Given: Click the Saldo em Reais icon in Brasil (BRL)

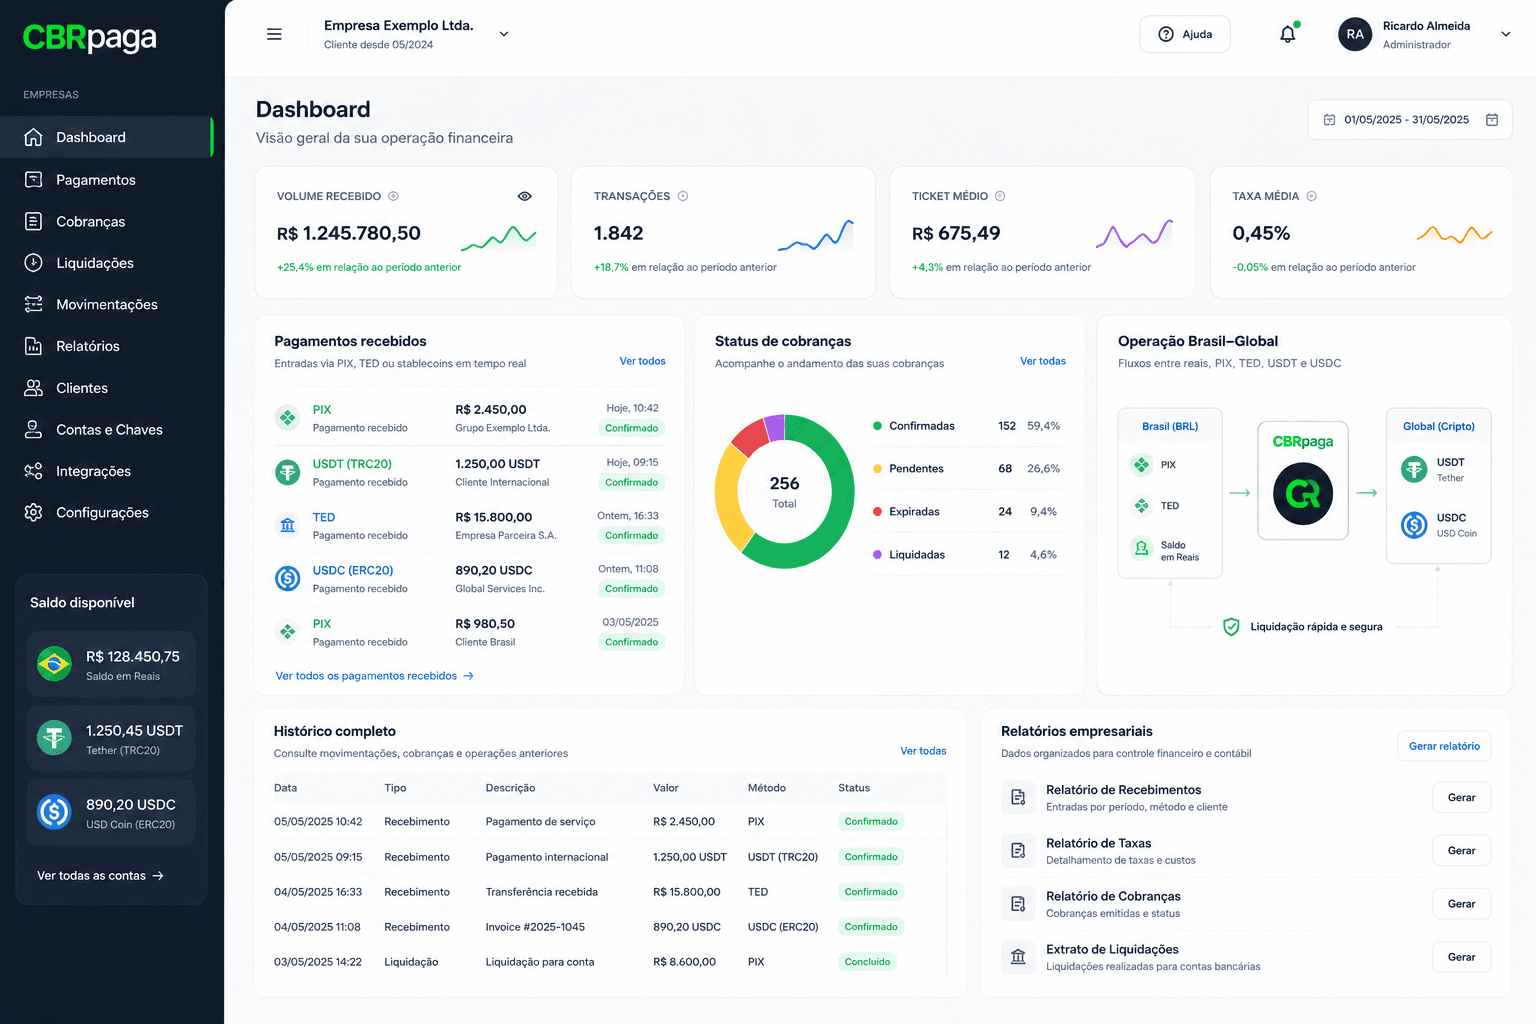Looking at the screenshot, I should pyautogui.click(x=1141, y=548).
